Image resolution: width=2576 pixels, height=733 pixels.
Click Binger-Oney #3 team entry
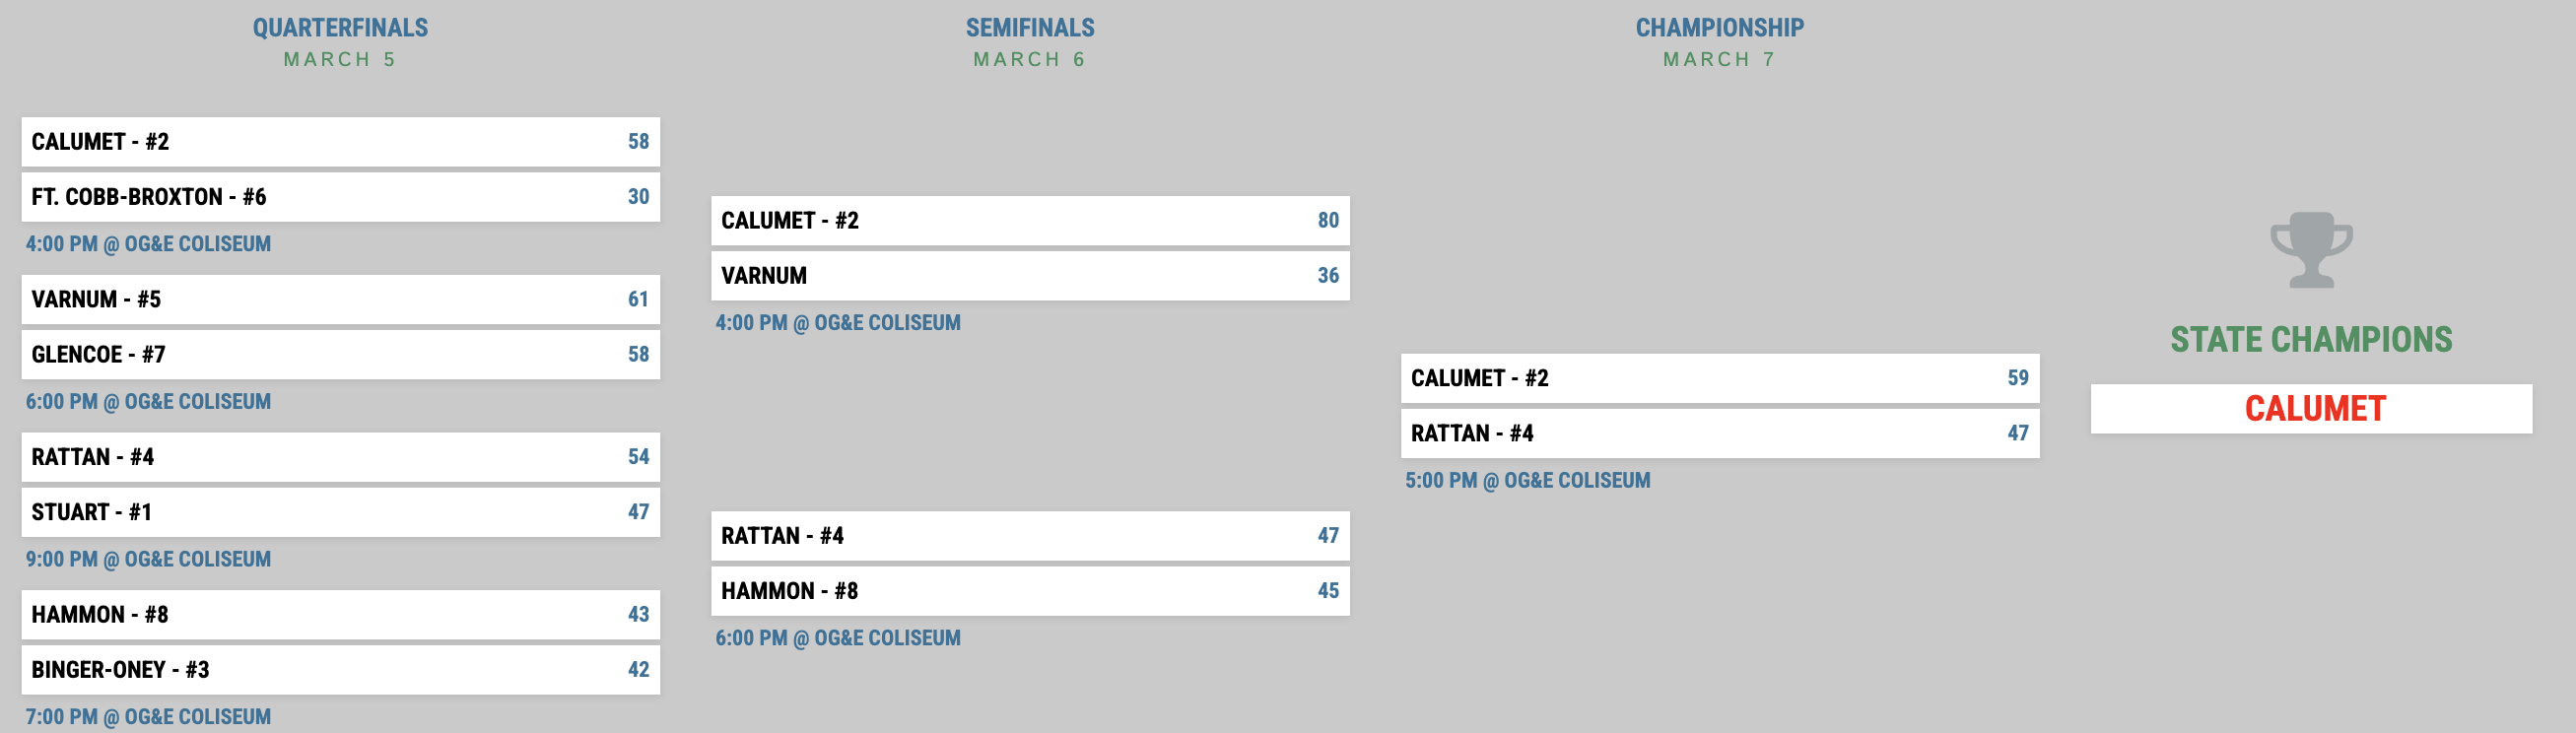340,670
